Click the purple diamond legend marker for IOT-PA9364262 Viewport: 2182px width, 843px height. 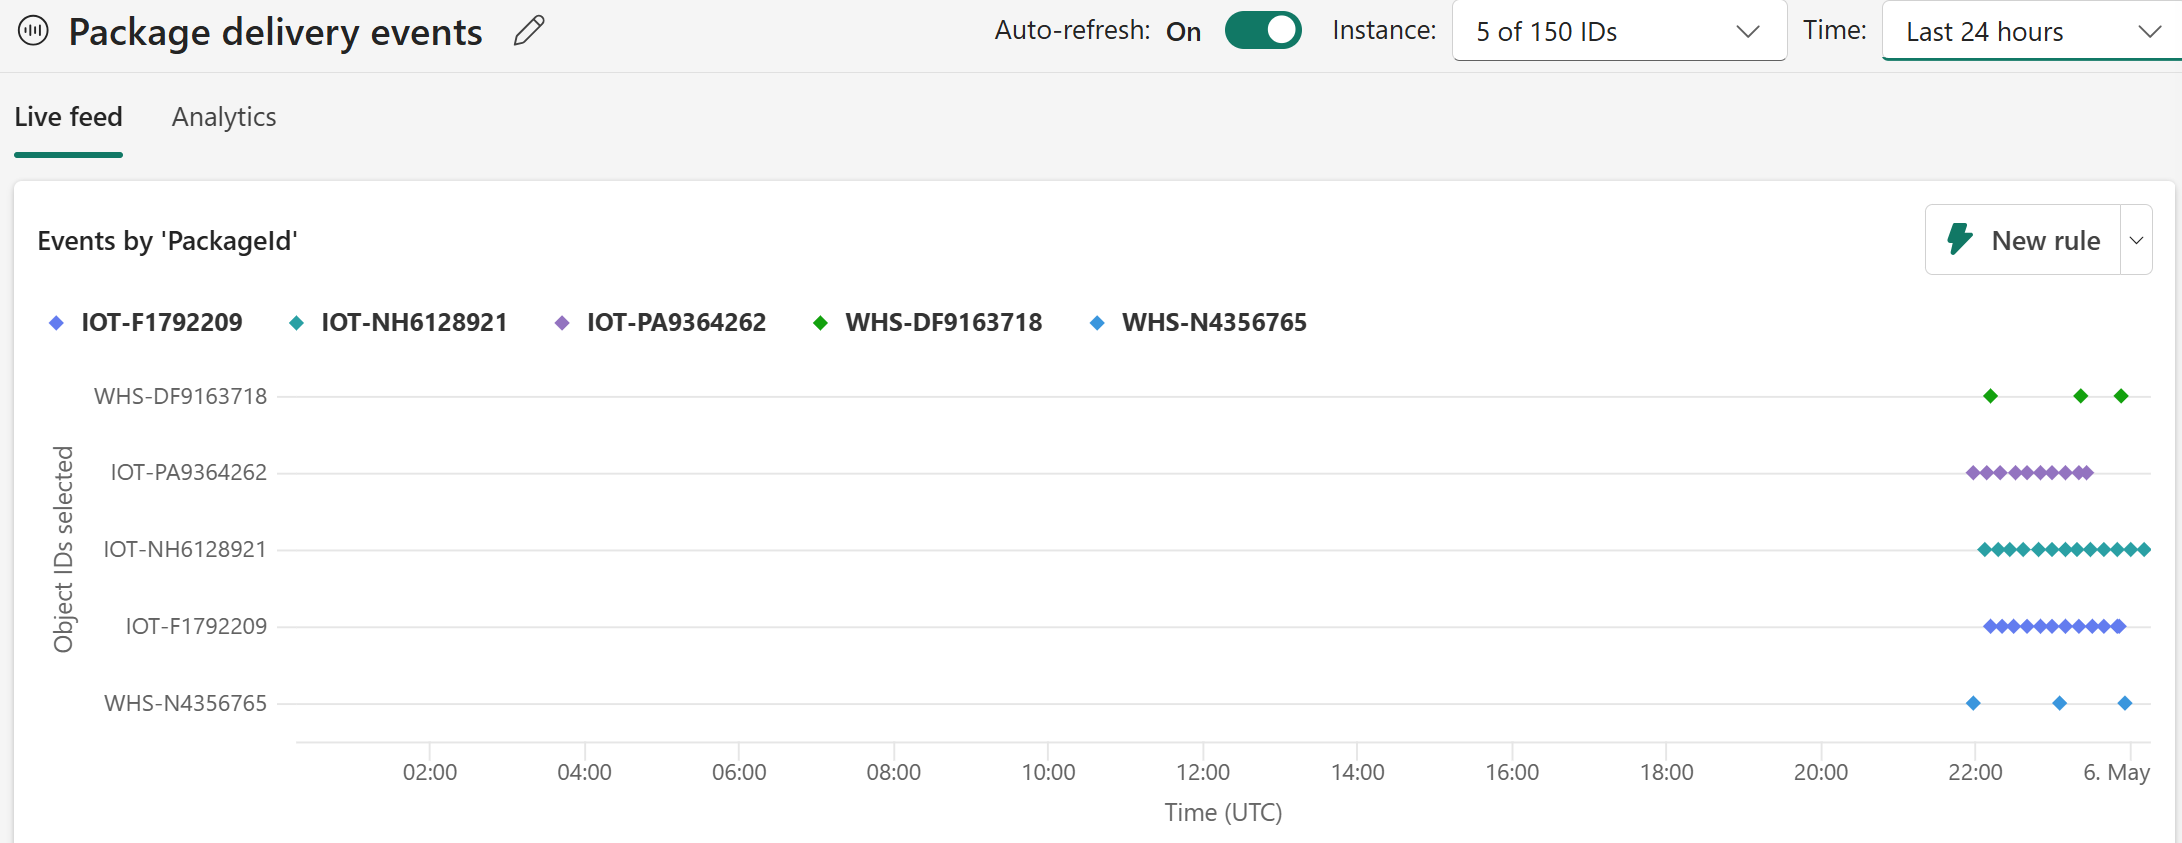(562, 323)
